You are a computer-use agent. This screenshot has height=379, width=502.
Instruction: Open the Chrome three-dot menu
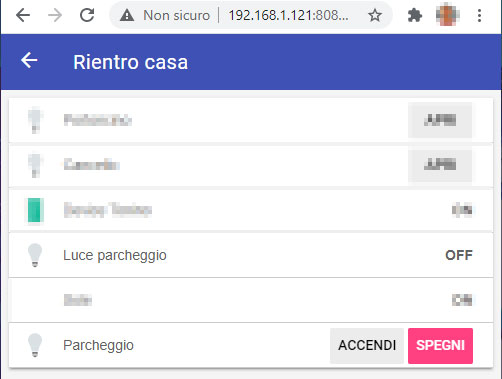479,15
